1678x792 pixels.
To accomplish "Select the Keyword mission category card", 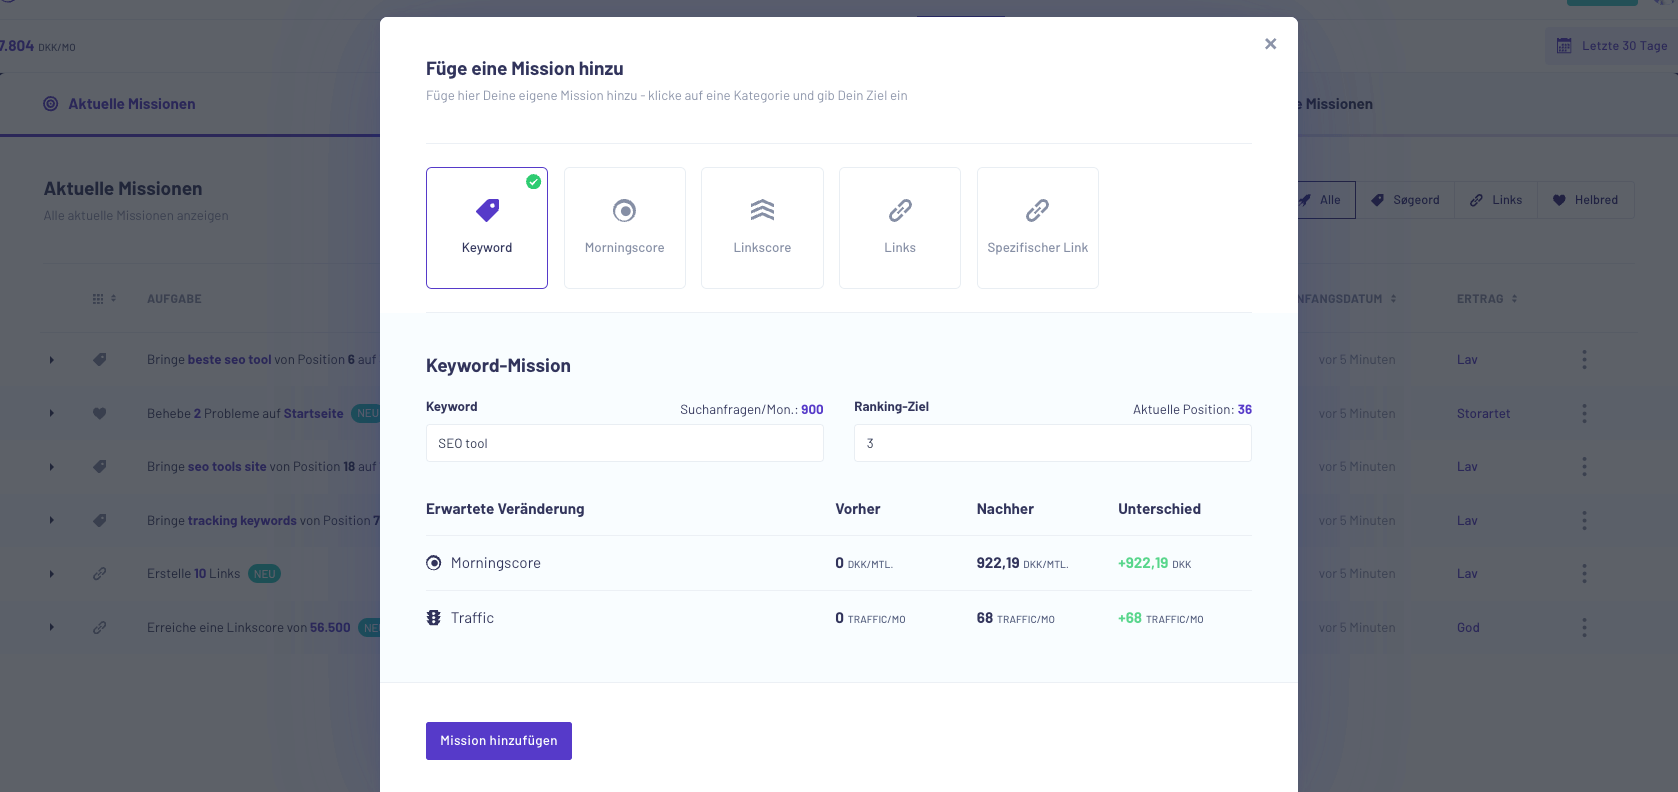I will point(487,228).
